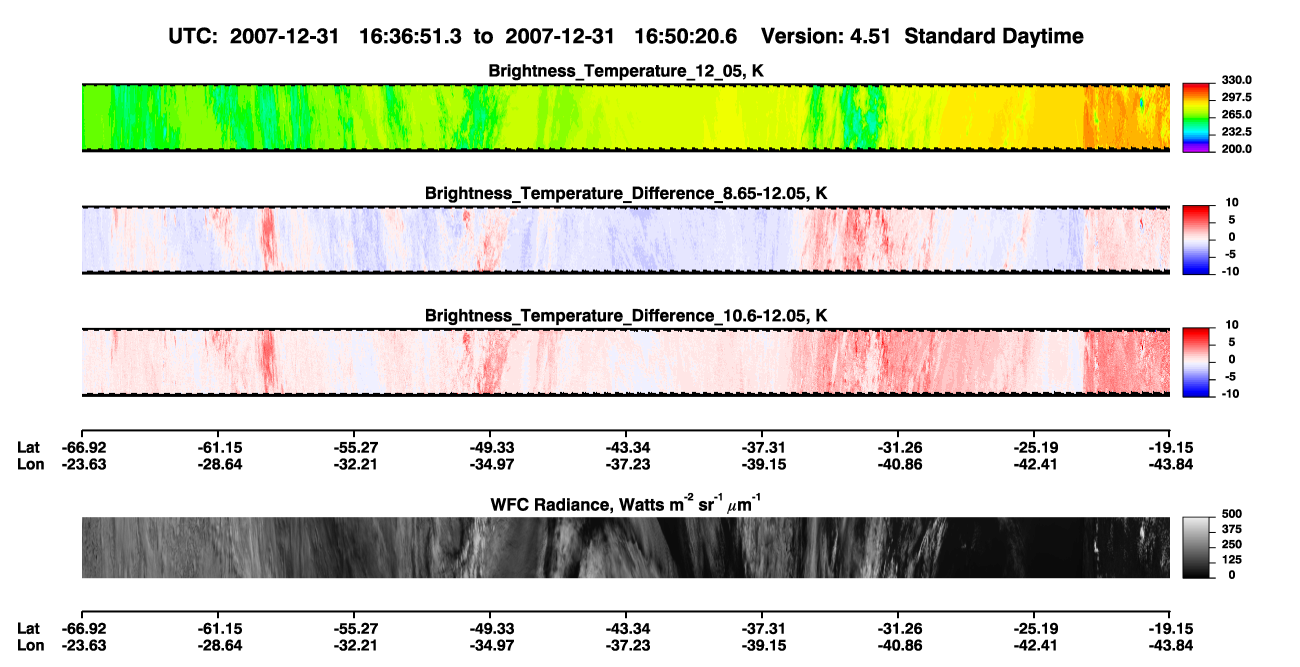Click the 125 label on radiance color bar
Screen dimensions: 1300x667
(x=1232, y=560)
